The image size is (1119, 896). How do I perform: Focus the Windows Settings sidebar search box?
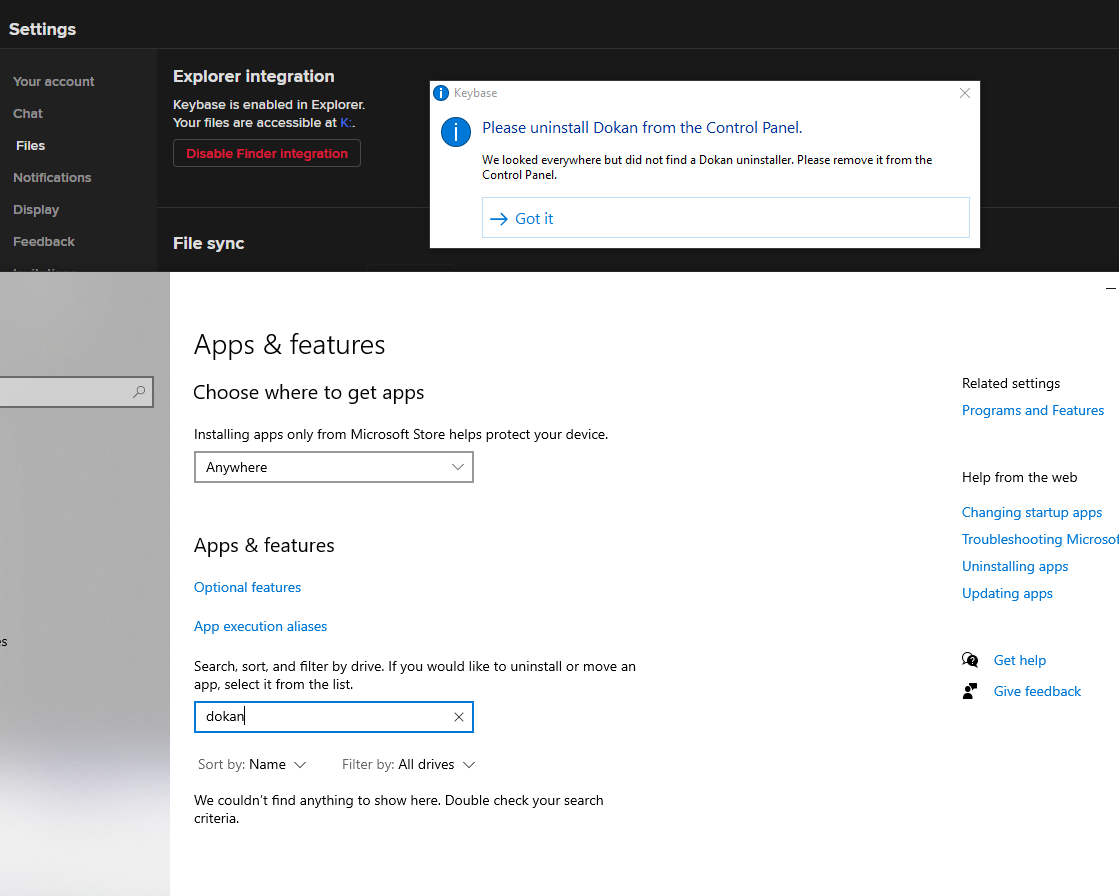76,392
